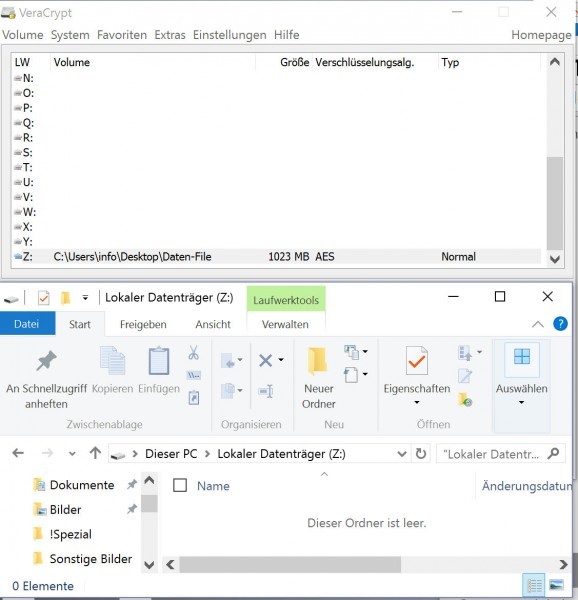Open recent locations dropdown arrow
The height and width of the screenshot is (600, 578).
72,454
